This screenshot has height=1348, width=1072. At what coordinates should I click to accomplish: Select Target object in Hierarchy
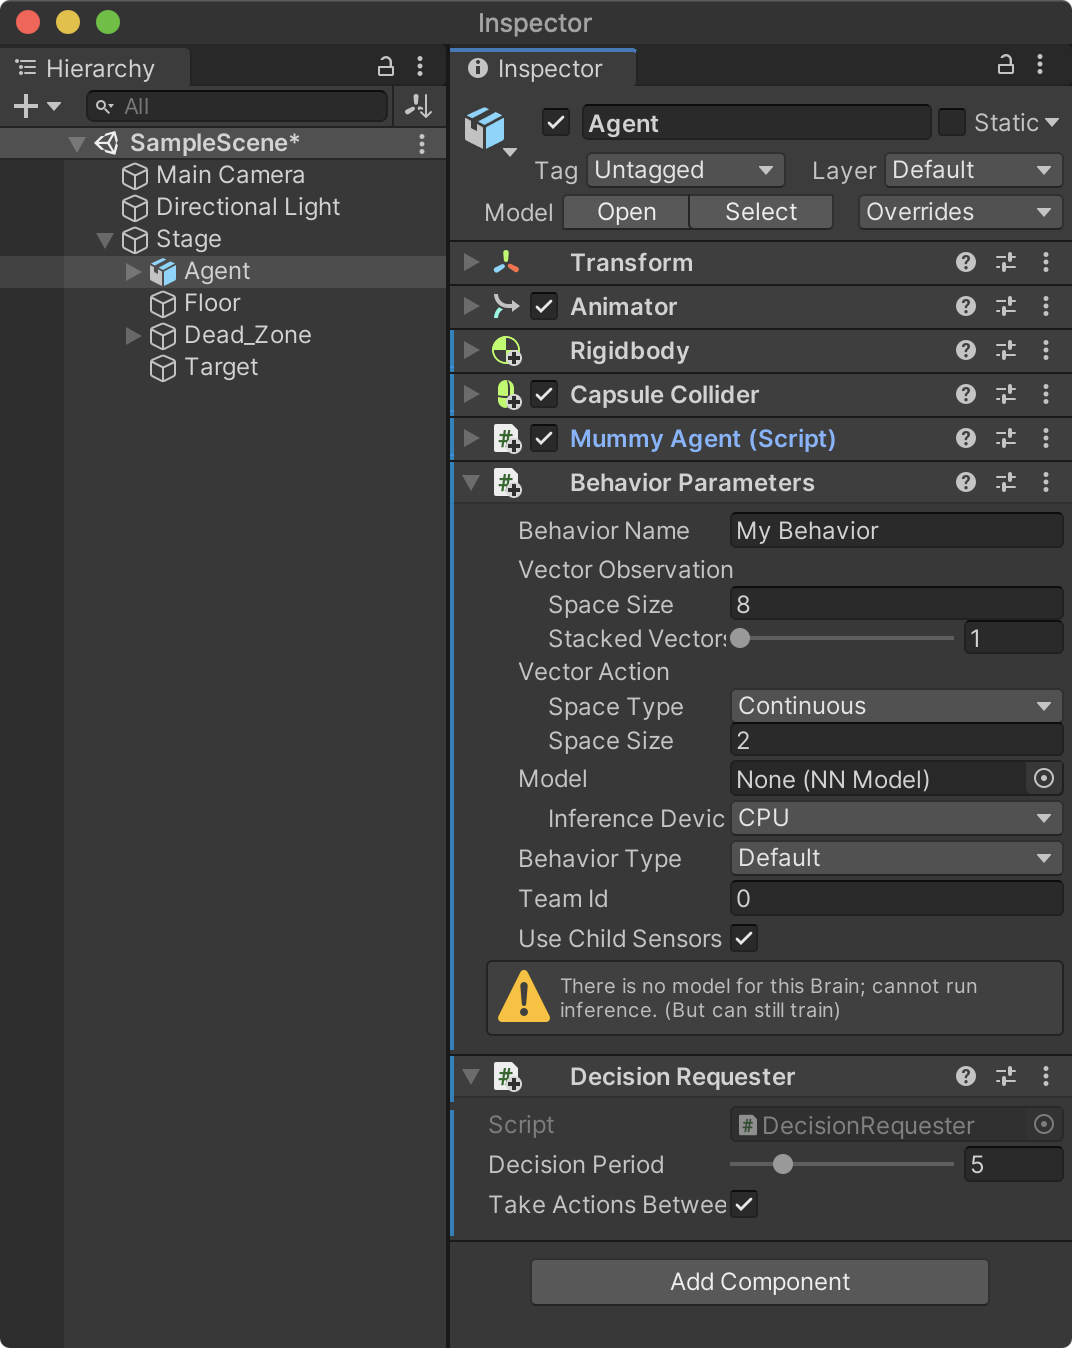tap(204, 367)
